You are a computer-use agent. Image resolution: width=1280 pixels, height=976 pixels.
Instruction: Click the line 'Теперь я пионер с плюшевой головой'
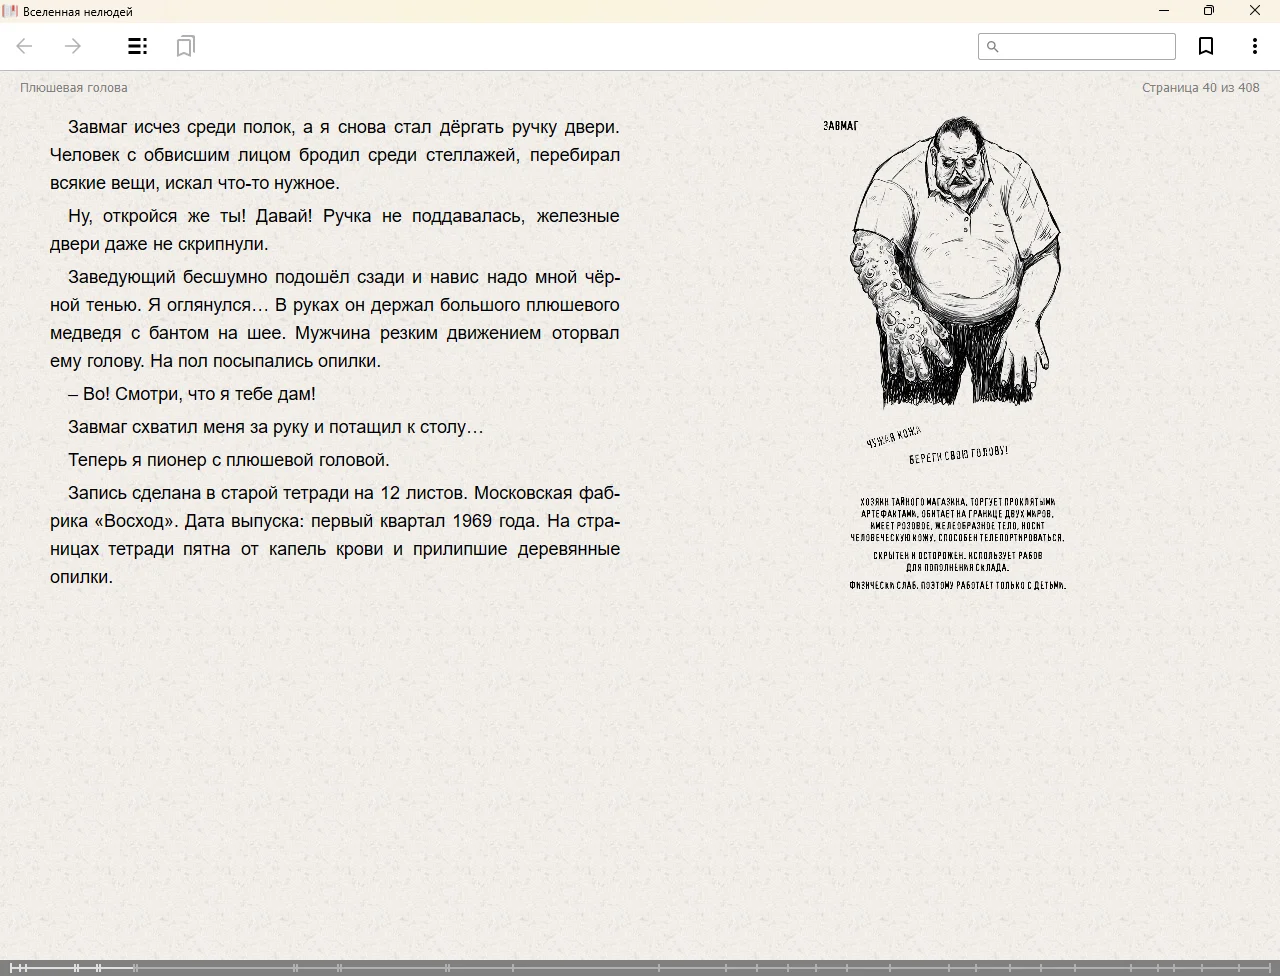pos(229,460)
